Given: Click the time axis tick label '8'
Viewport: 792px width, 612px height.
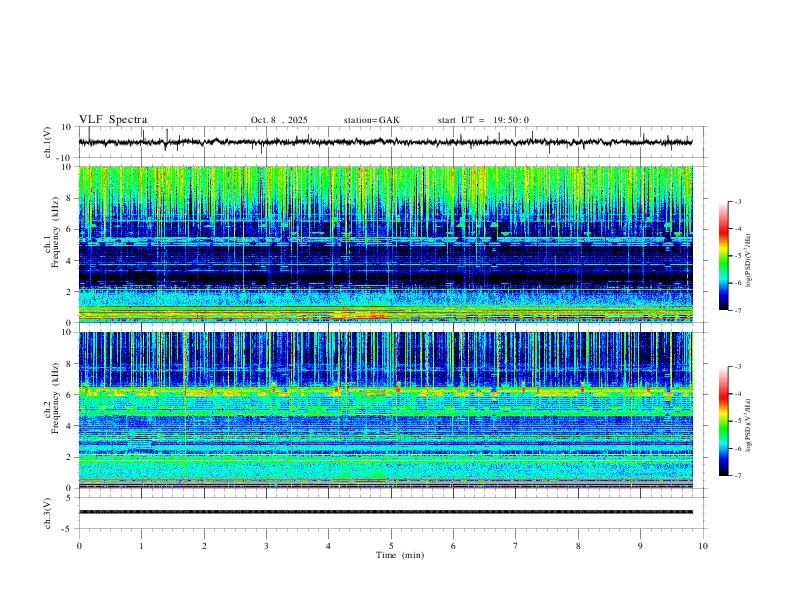Looking at the screenshot, I should pyautogui.click(x=578, y=546).
